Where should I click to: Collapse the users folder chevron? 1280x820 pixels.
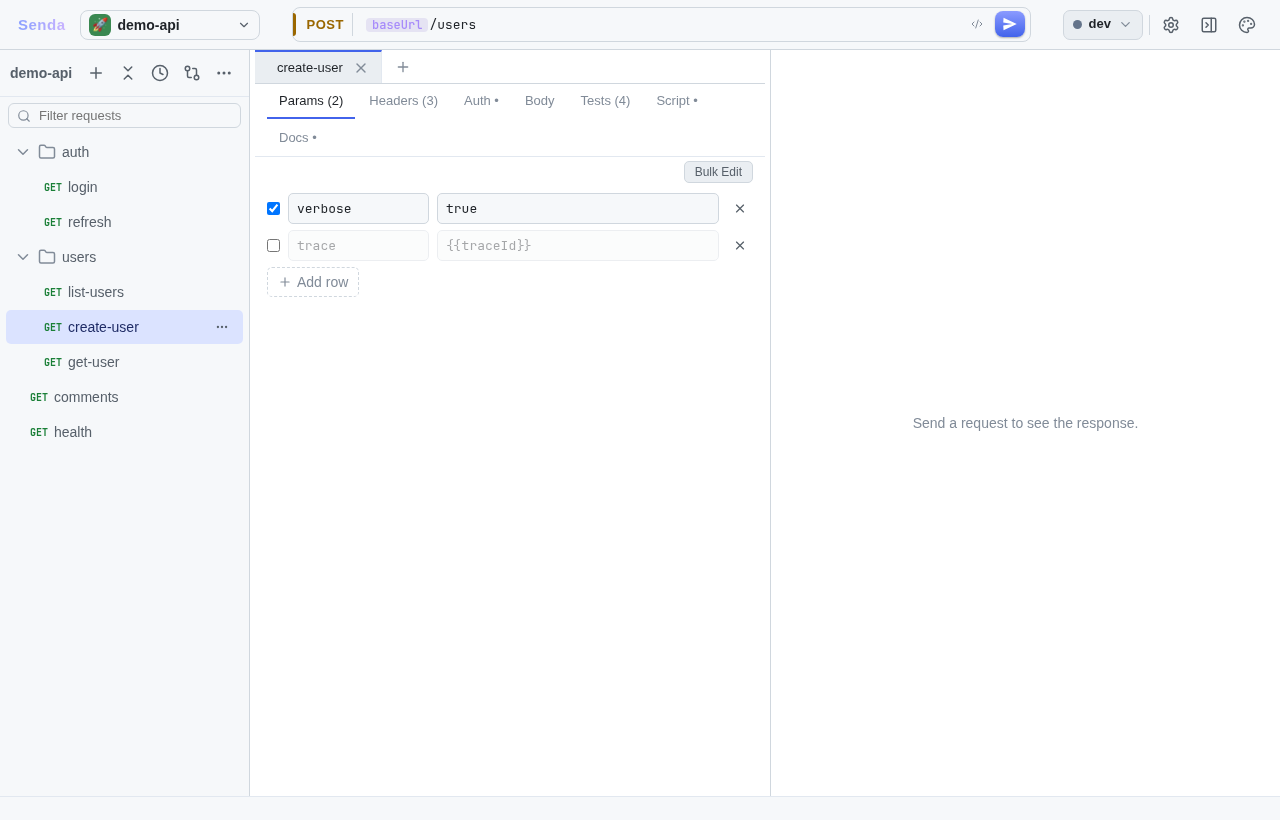coord(23,257)
